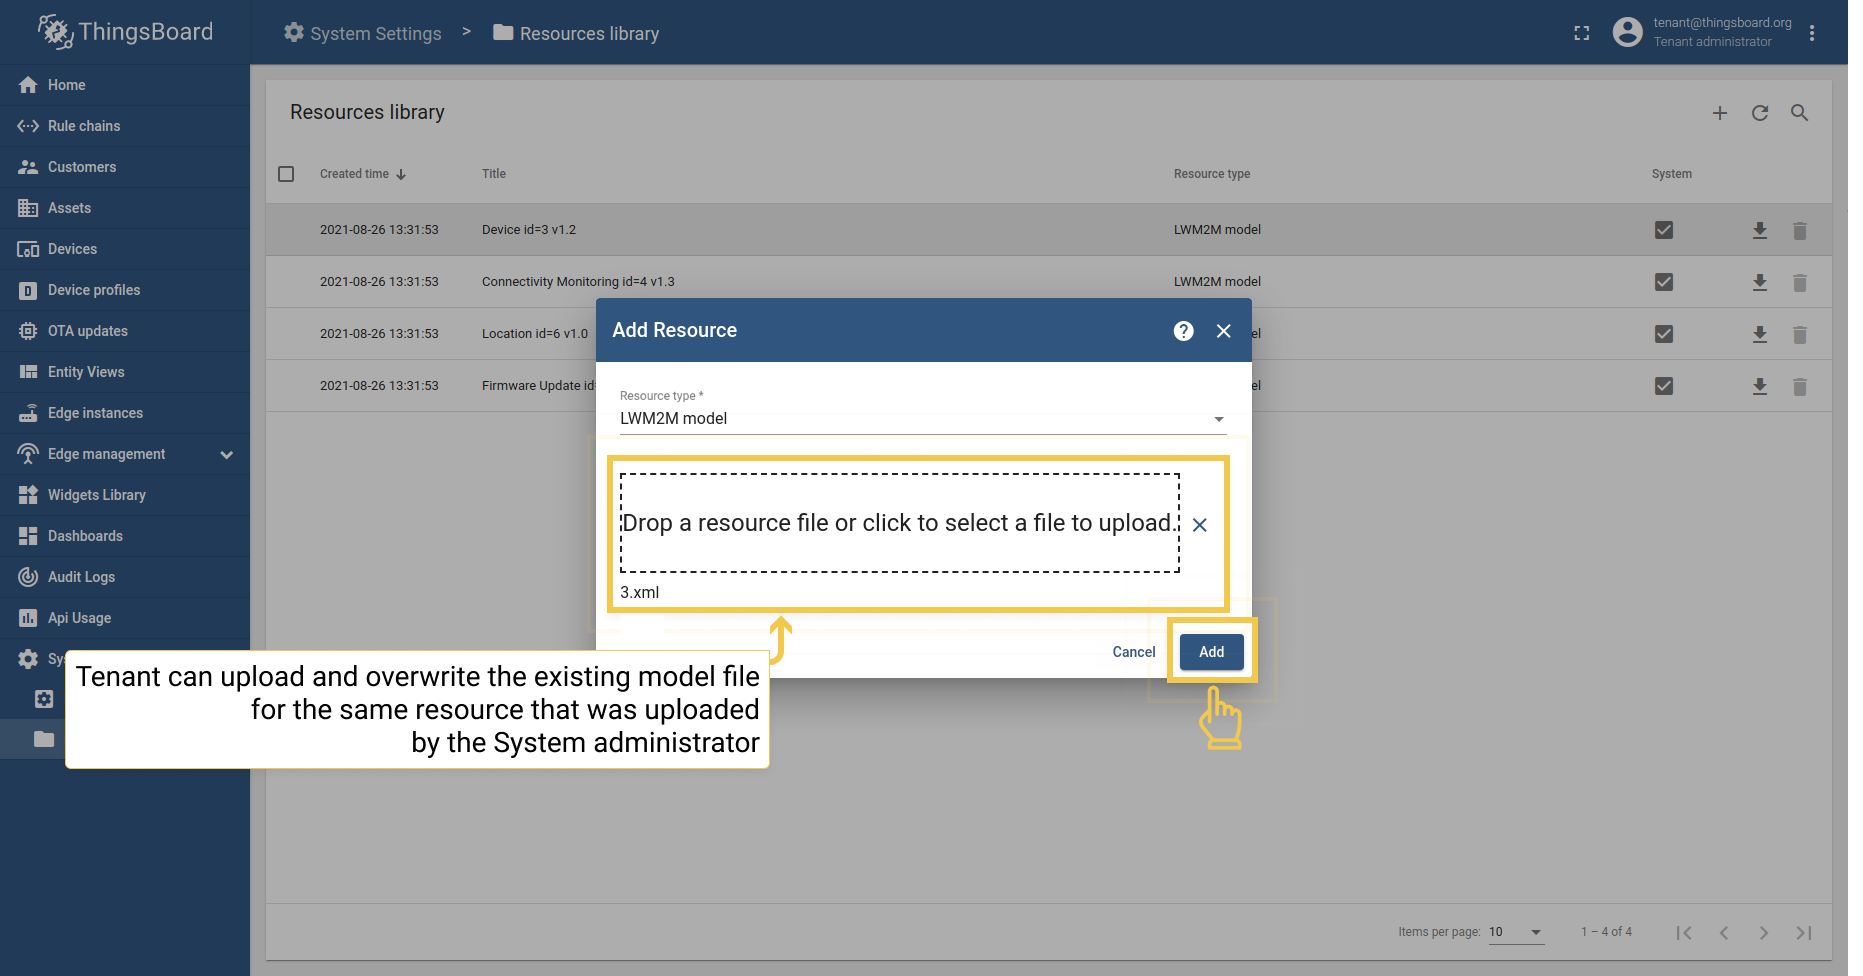Open OTA updates page
The image size is (1863, 976).
pos(125,331)
